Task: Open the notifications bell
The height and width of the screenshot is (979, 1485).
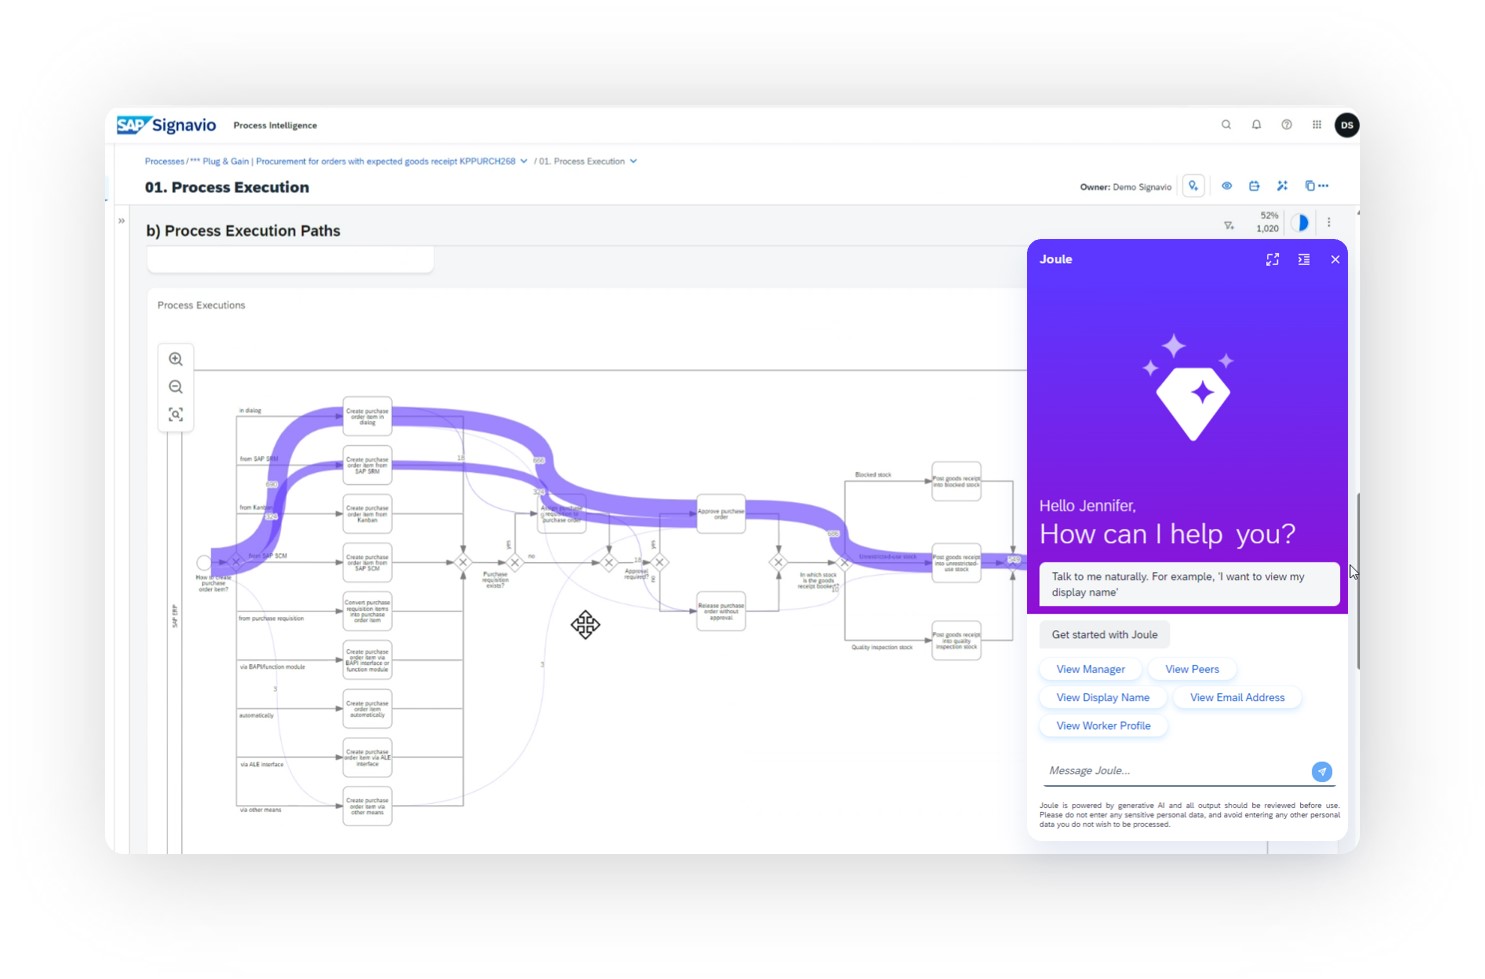Action: click(1256, 125)
